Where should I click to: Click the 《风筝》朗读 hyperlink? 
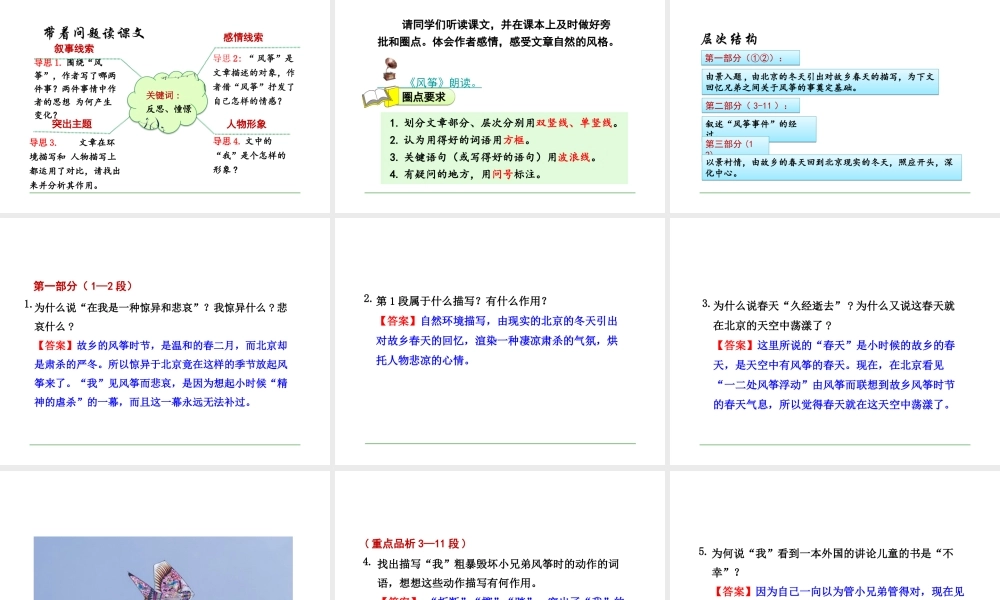[x=443, y=83]
